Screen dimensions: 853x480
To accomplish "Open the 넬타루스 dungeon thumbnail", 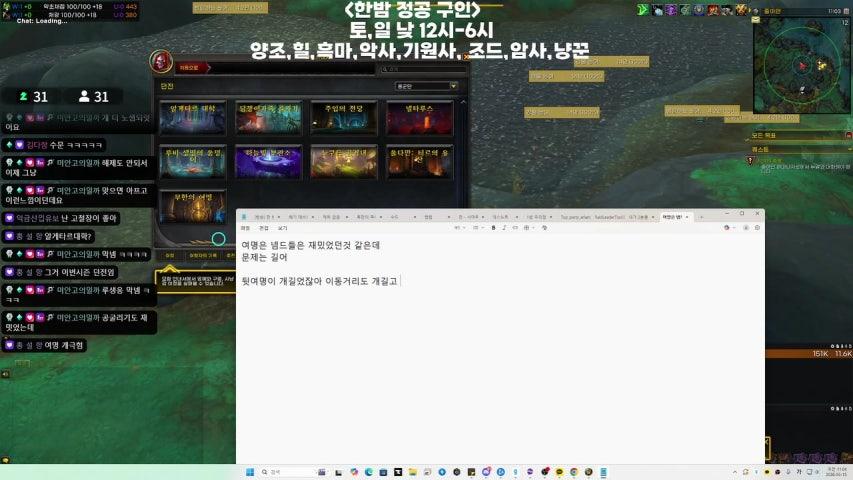I will coord(419,118).
